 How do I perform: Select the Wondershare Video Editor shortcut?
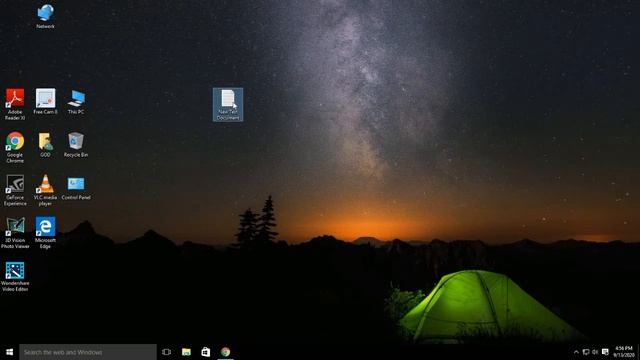coord(15,276)
